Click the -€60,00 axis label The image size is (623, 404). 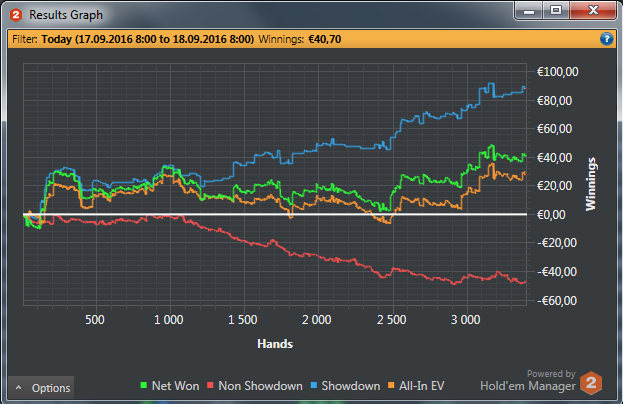pyautogui.click(x=557, y=301)
